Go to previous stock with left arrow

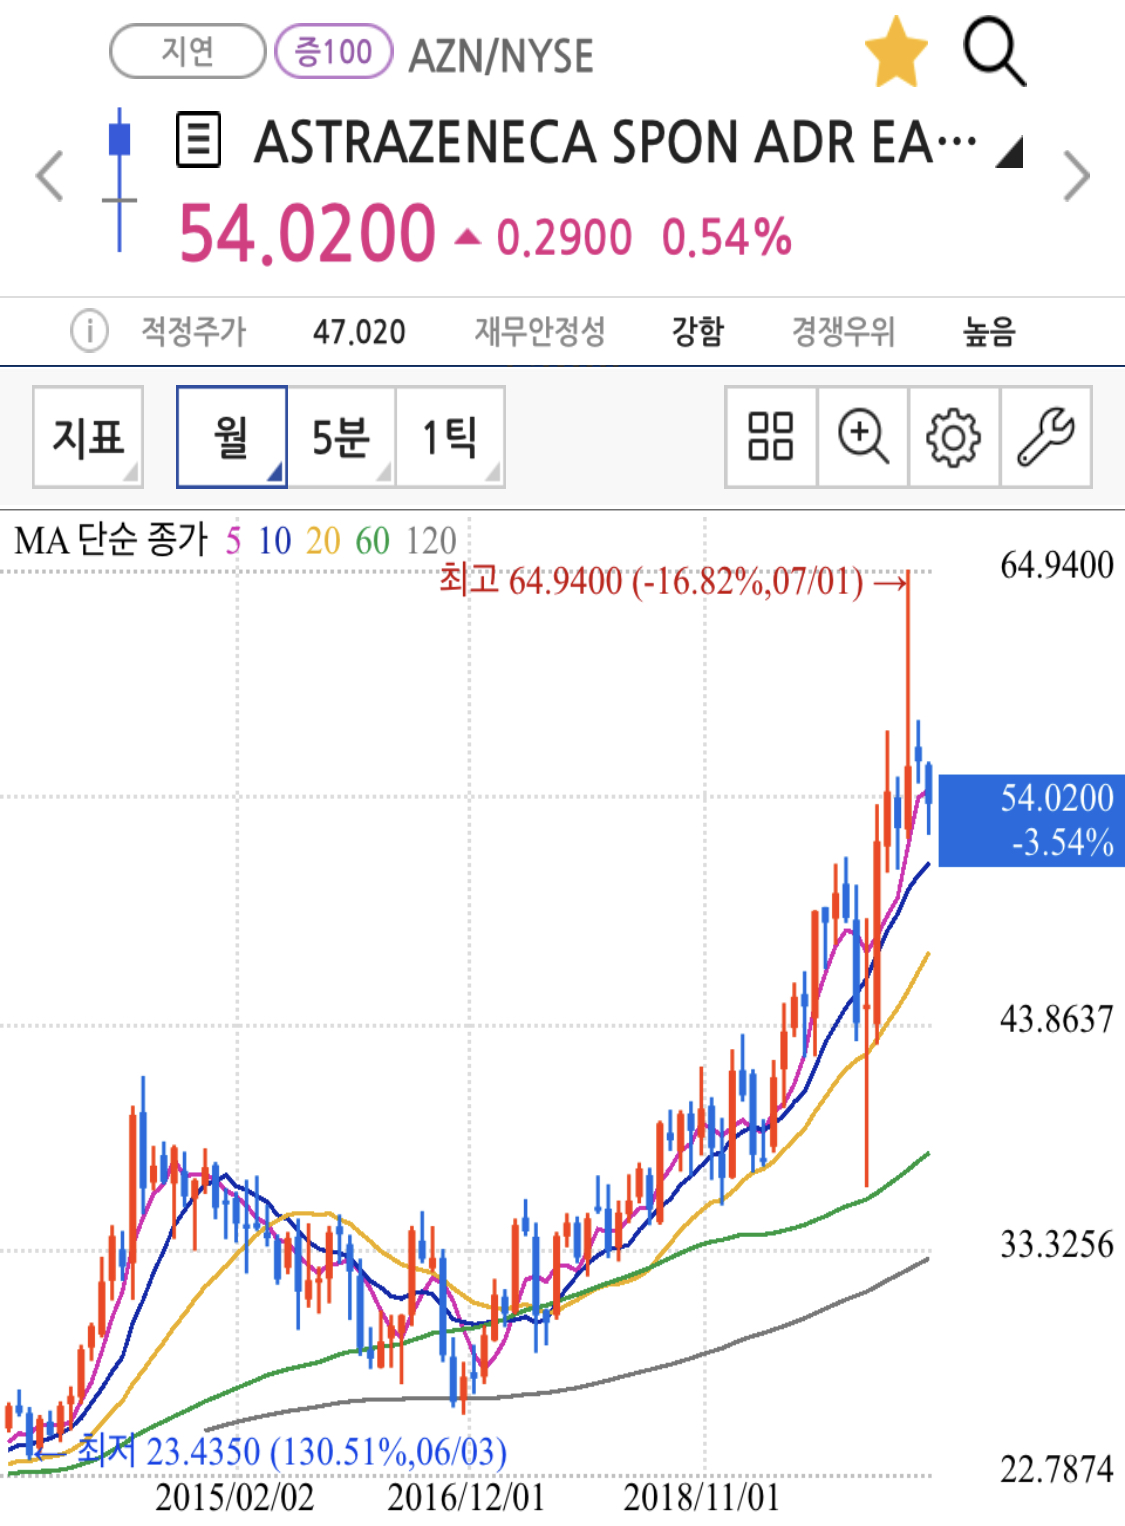(50, 176)
